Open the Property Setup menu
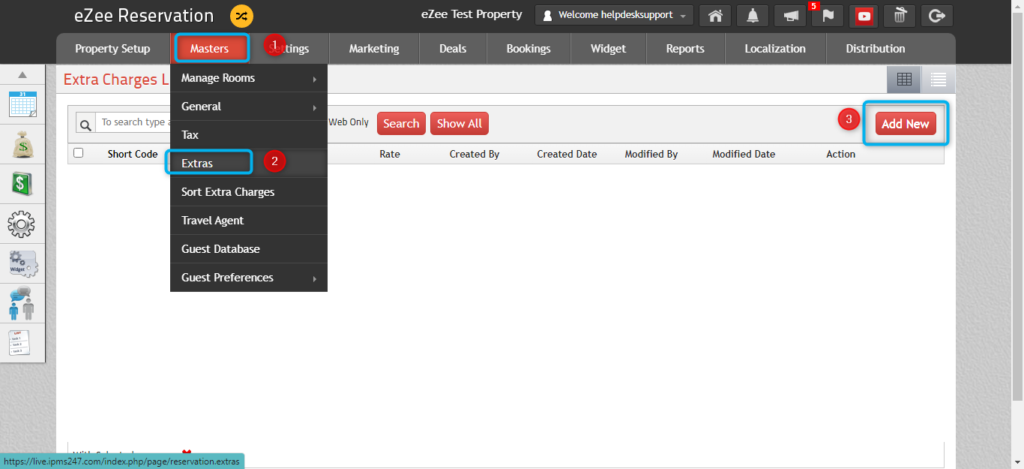This screenshot has width=1024, height=469. click(112, 49)
